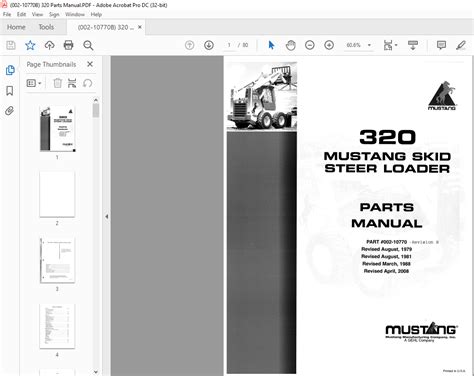Click thumbnails scrollbar down arrow
This screenshot has height=376, width=474.
96,372
